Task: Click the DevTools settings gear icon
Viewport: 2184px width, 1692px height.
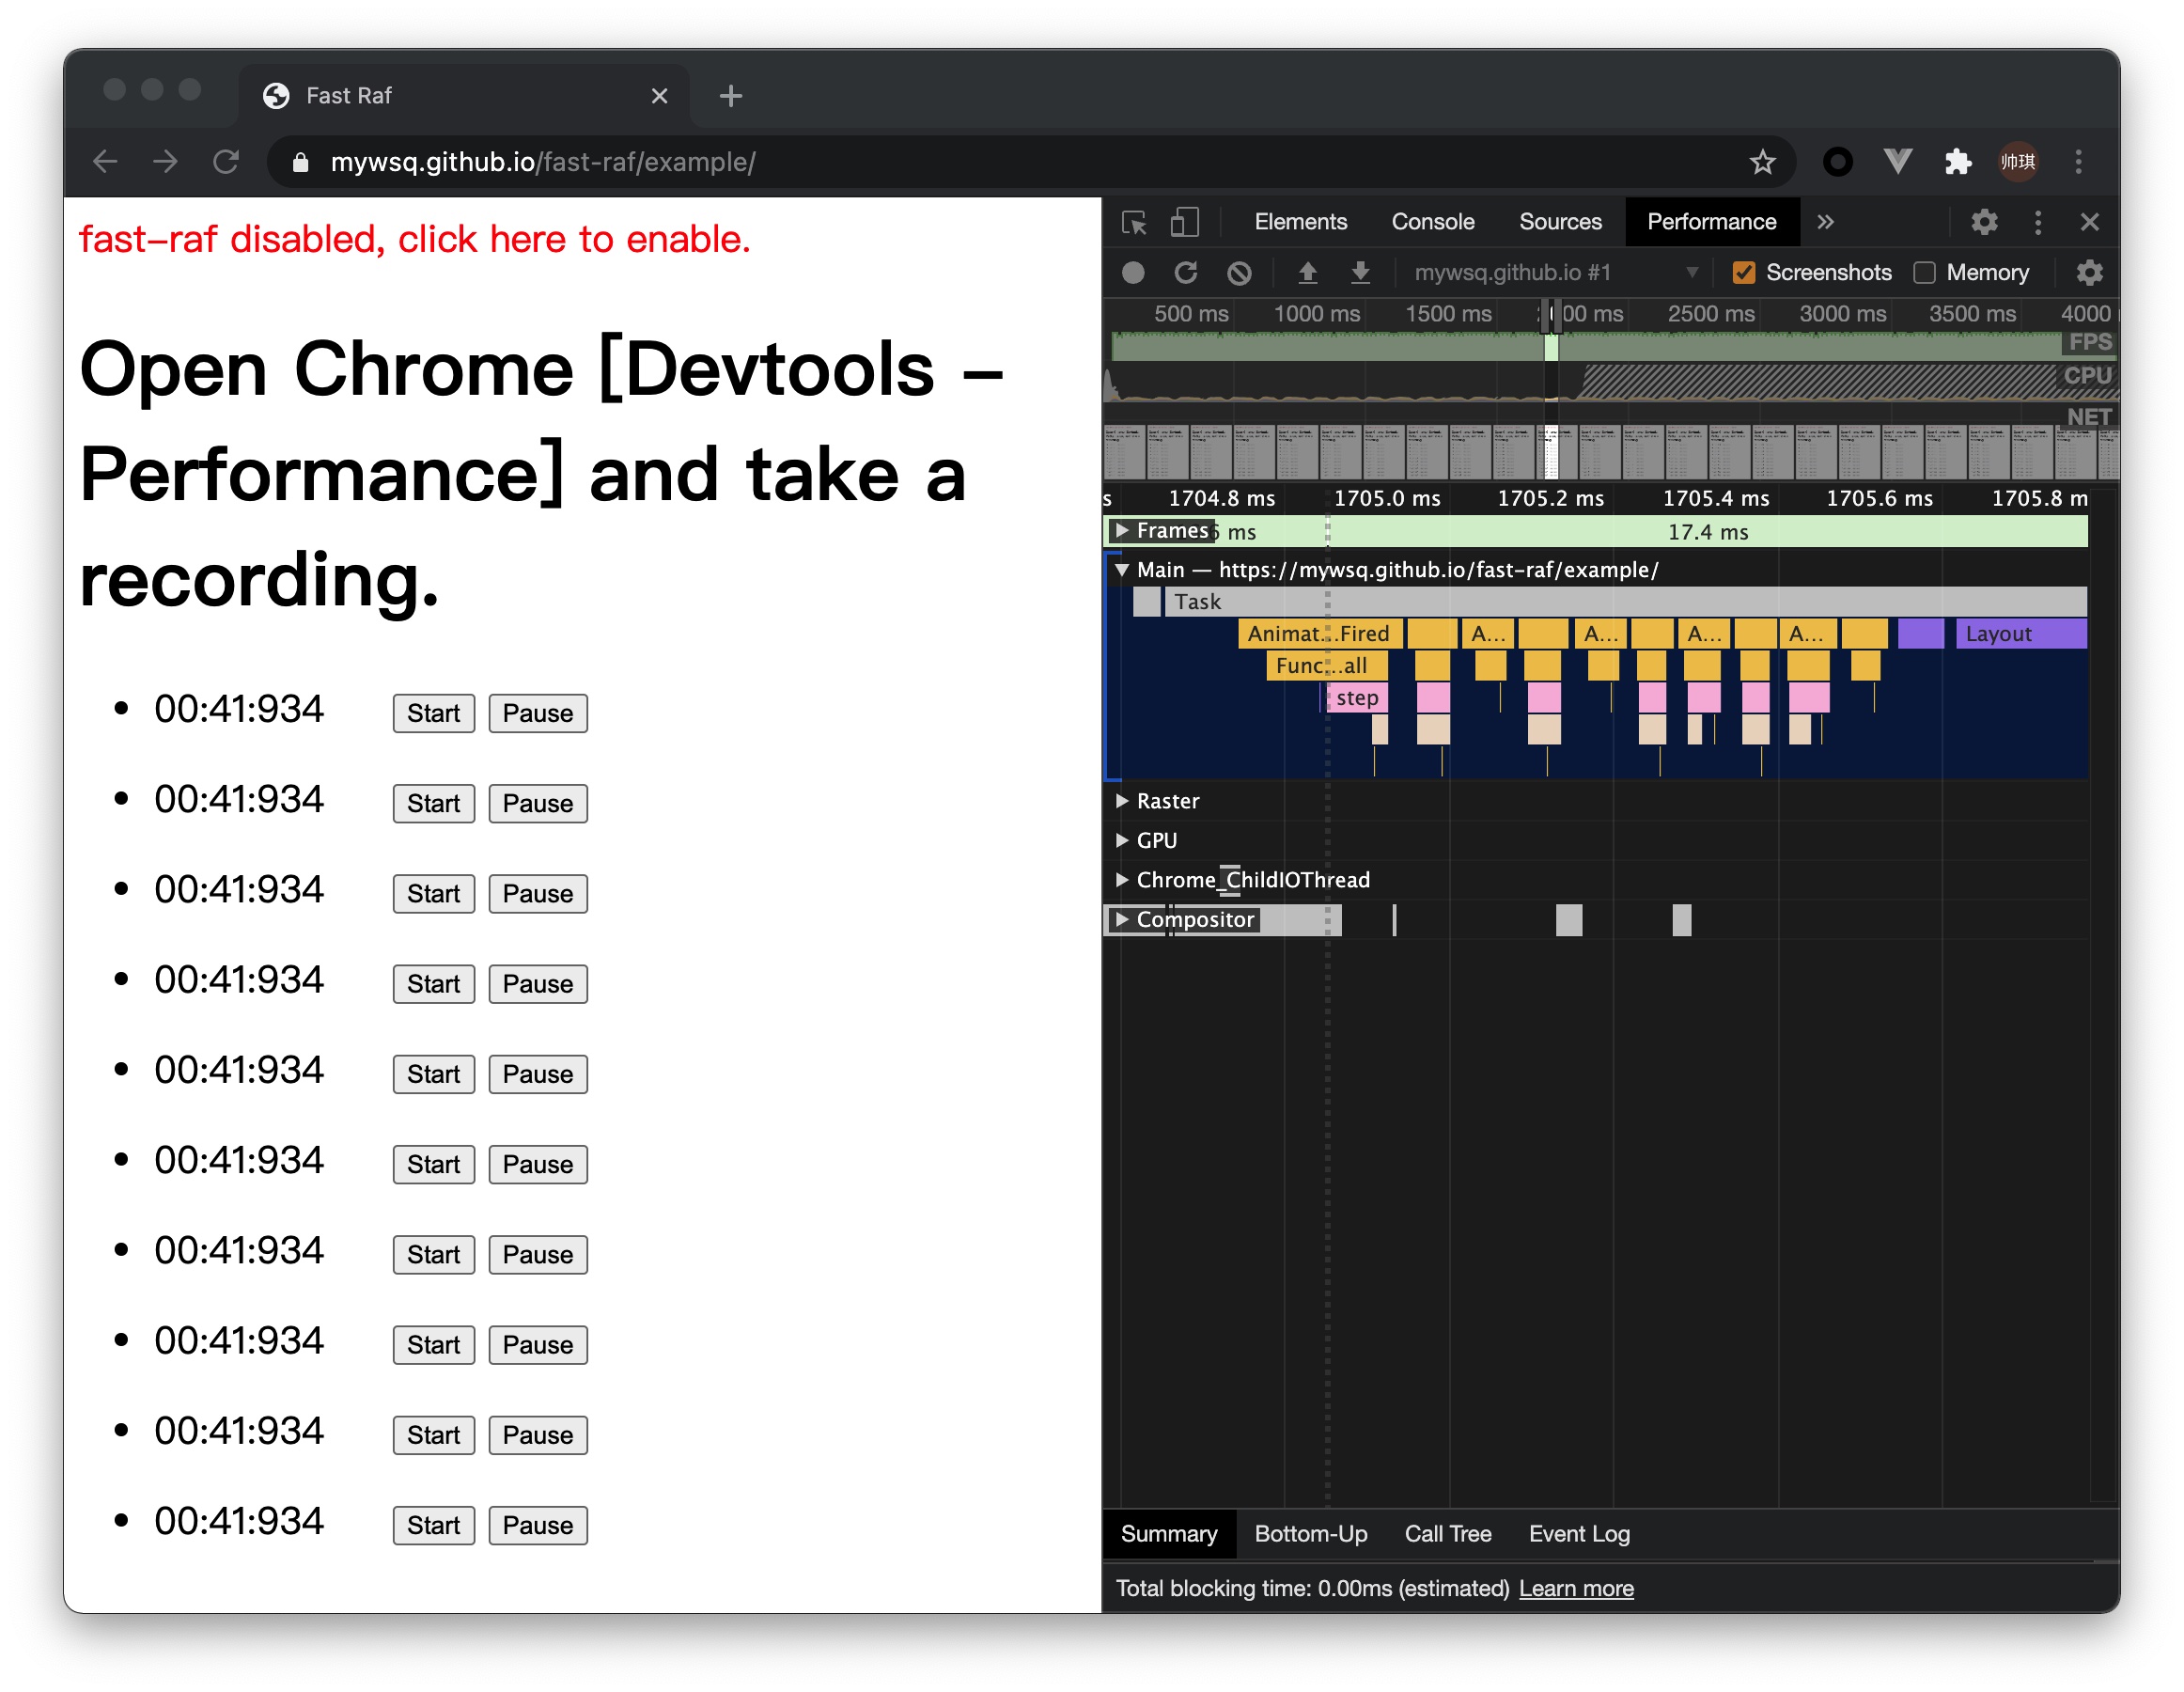Action: point(1984,220)
